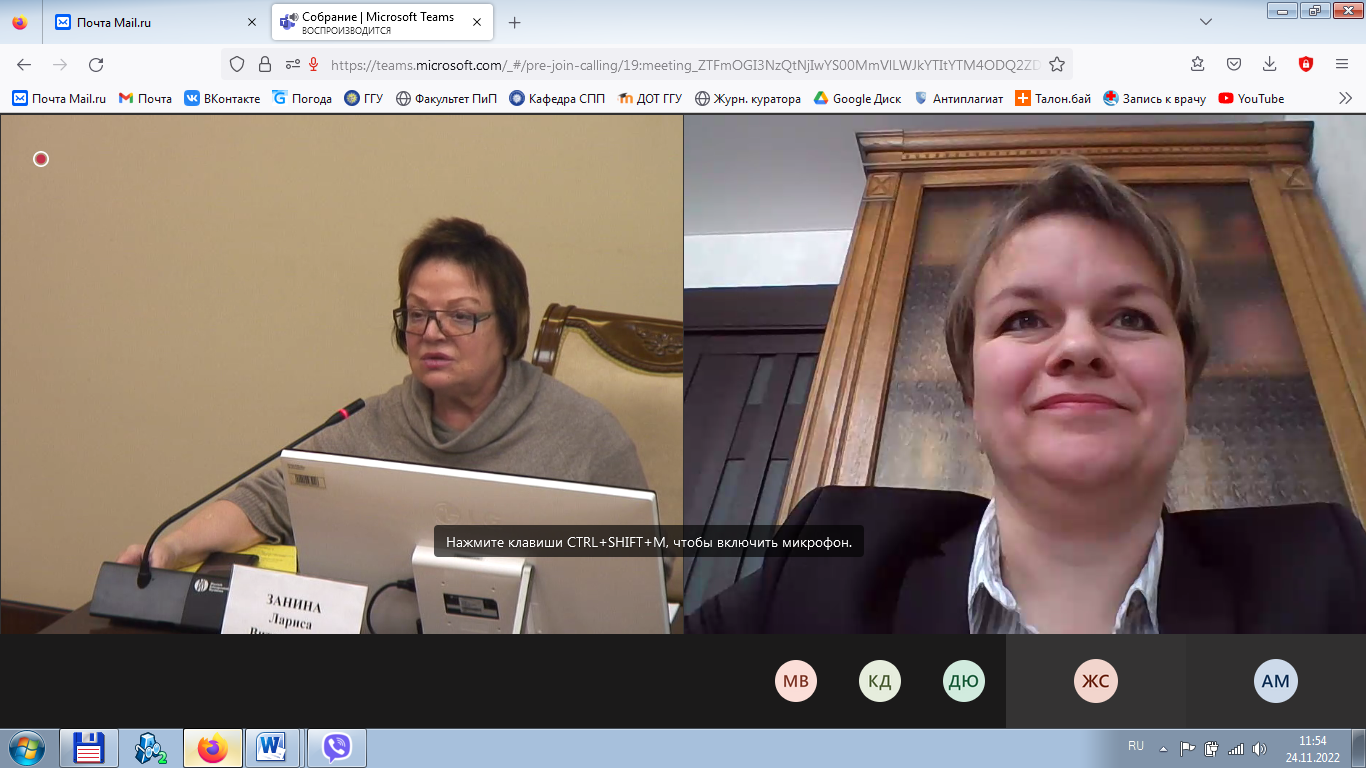Open the Антиплагиат bookmark
Screen dimensions: 1366x768
(958, 98)
